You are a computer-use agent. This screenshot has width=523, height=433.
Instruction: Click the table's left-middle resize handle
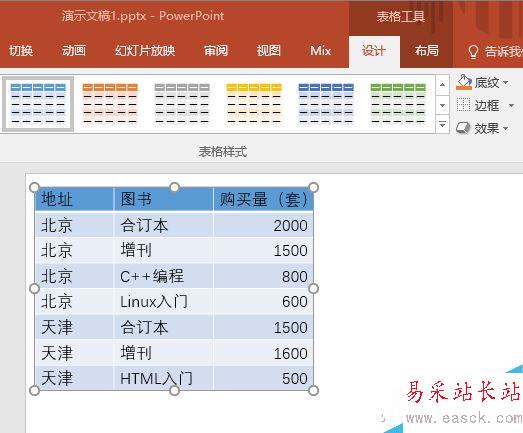(35, 289)
